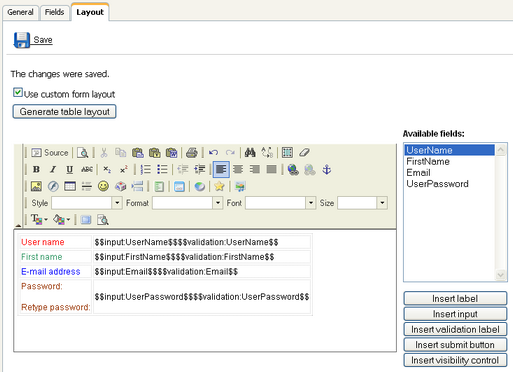Open the text color picker

39,220
